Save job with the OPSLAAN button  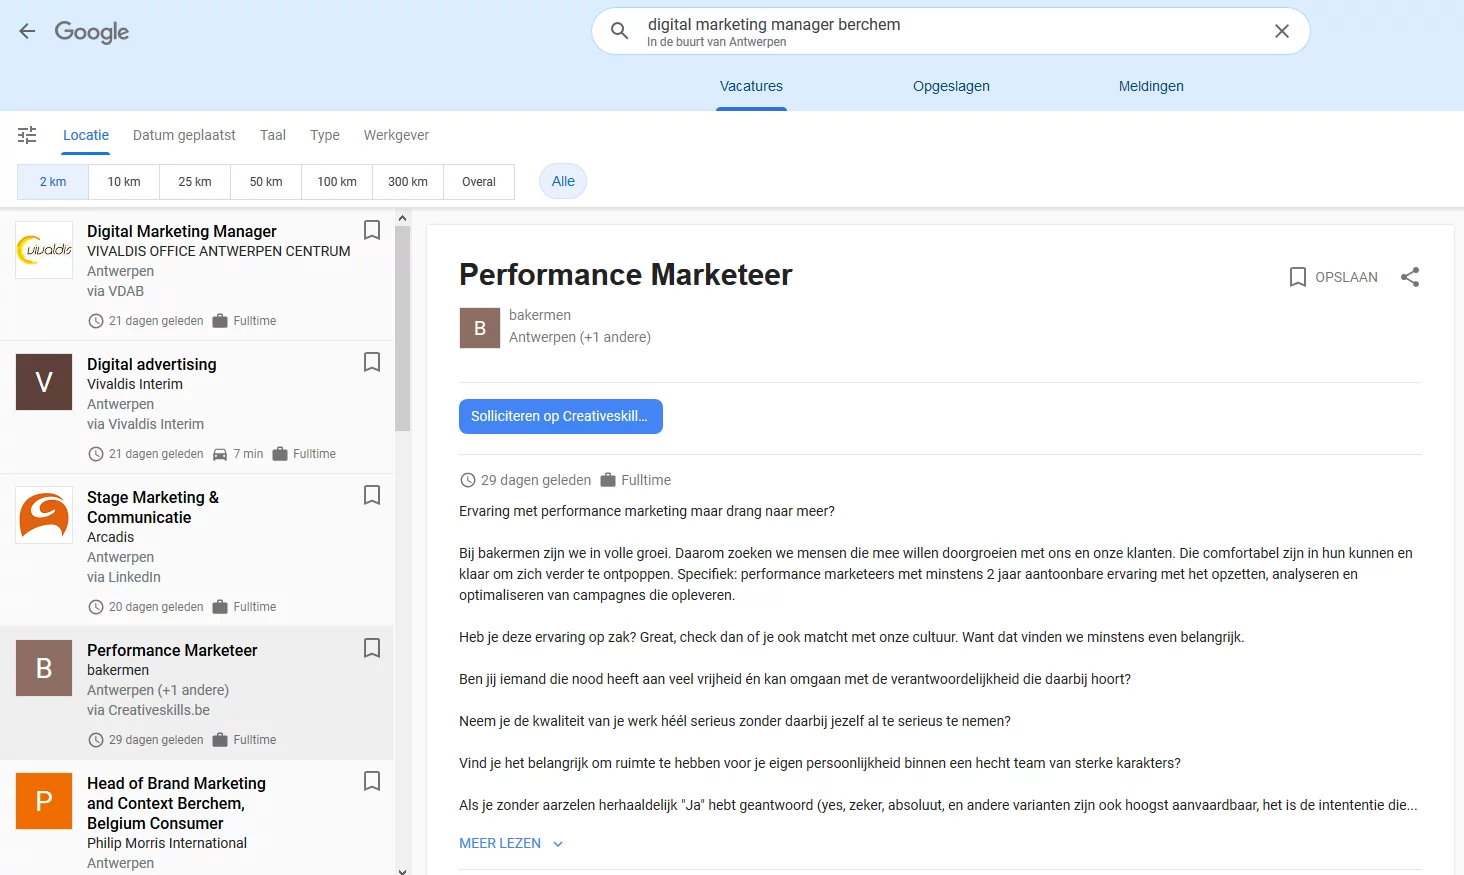click(x=1334, y=277)
